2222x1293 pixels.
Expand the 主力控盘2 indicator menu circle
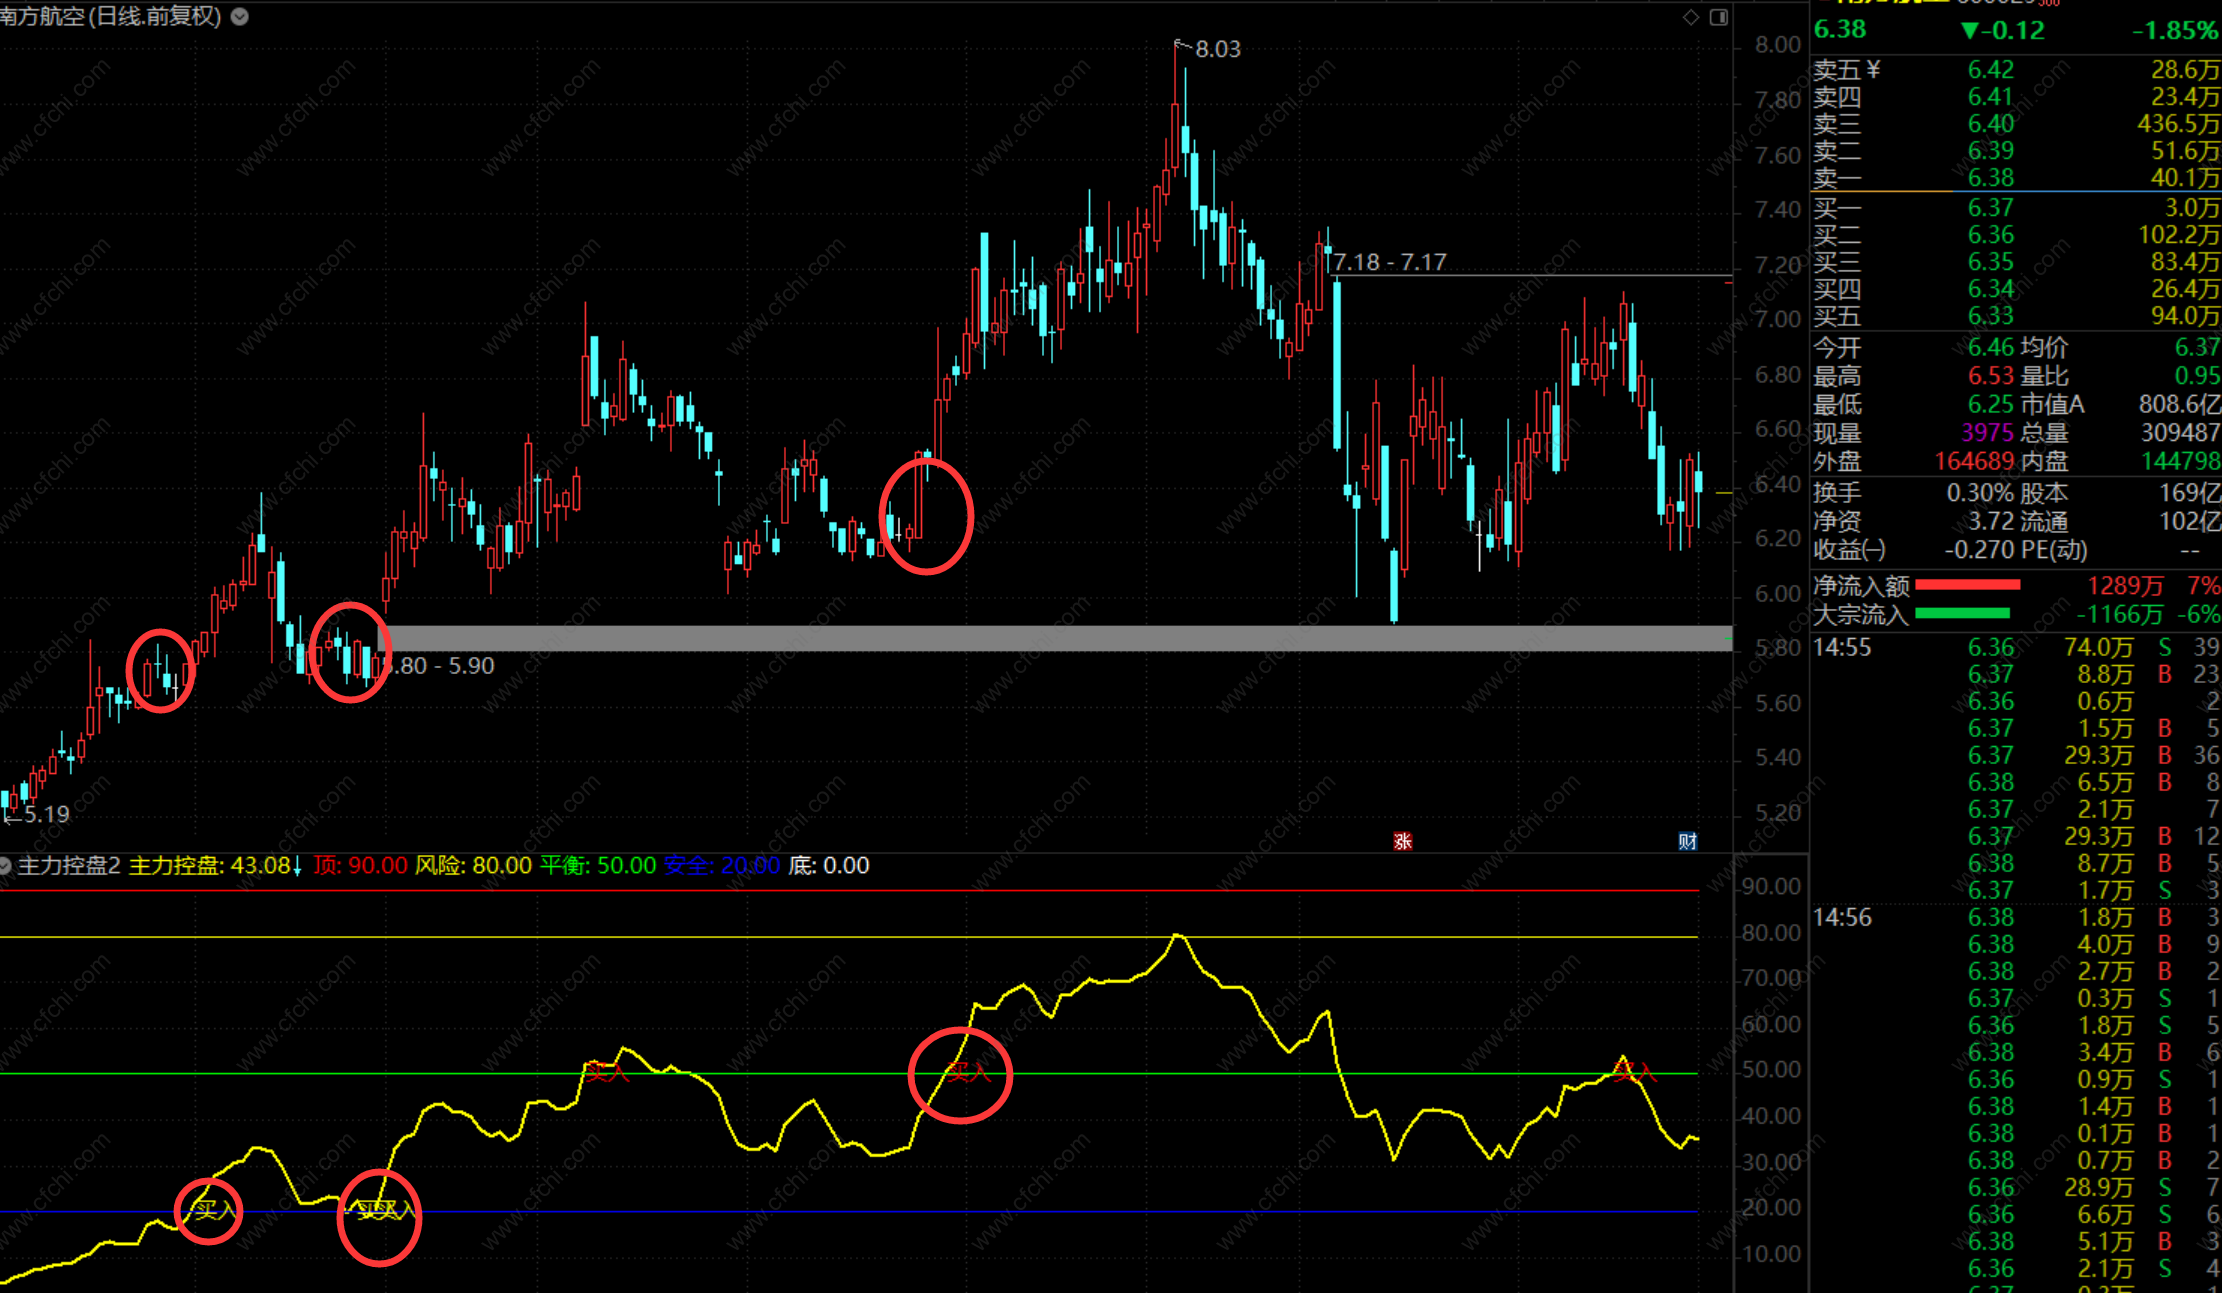(x=5, y=865)
